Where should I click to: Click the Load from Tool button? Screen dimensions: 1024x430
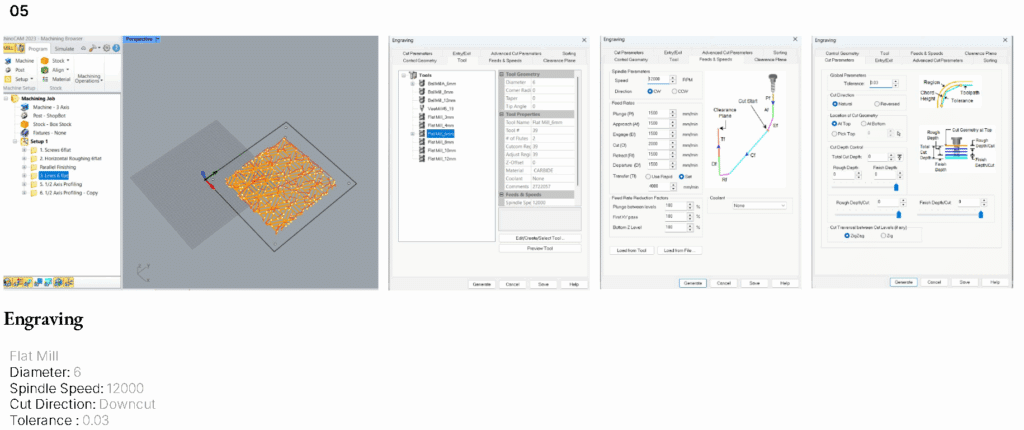pyautogui.click(x=633, y=250)
